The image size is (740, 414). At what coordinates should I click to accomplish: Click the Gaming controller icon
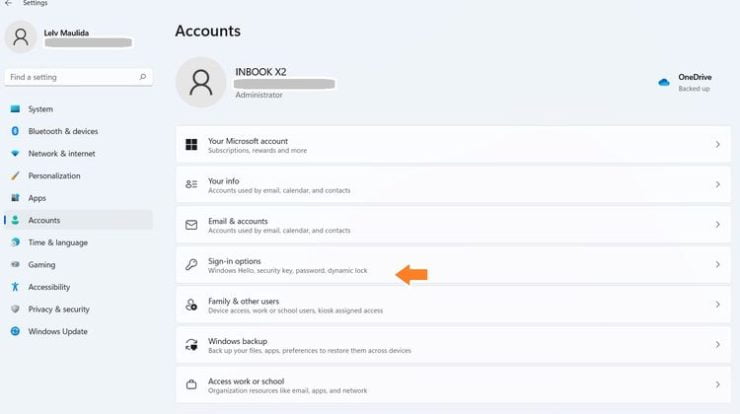pos(15,265)
